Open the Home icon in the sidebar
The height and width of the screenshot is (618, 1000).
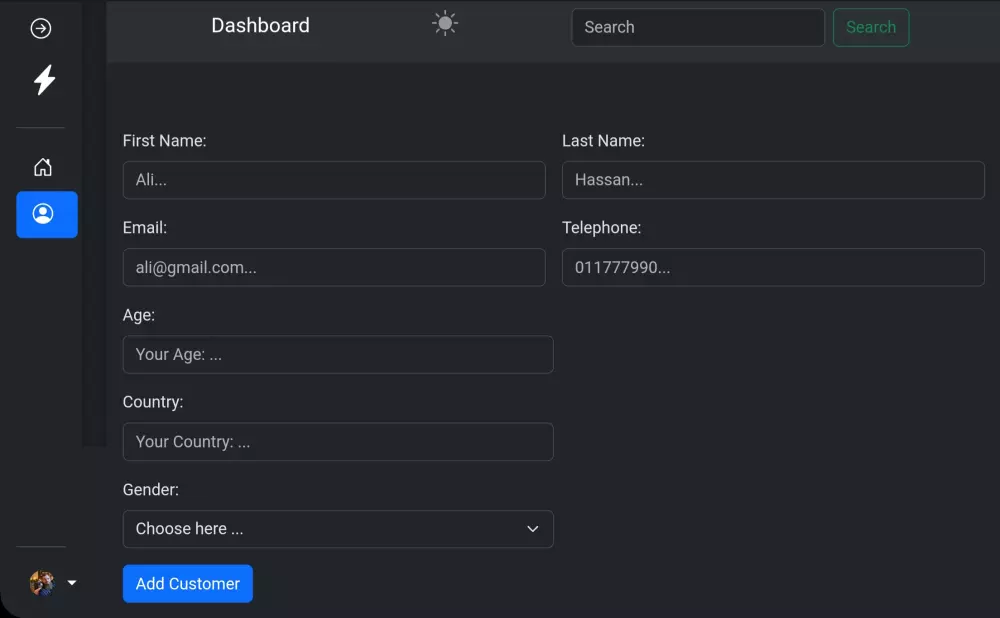click(41, 167)
